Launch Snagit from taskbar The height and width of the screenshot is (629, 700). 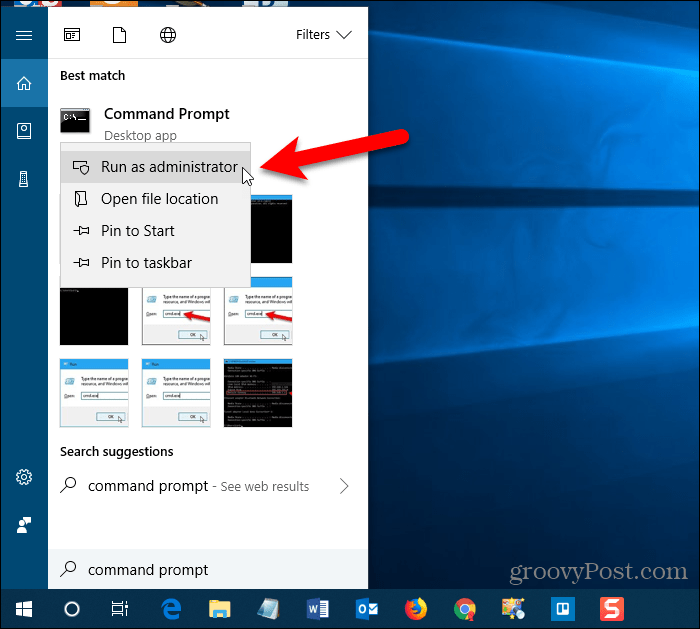point(612,609)
